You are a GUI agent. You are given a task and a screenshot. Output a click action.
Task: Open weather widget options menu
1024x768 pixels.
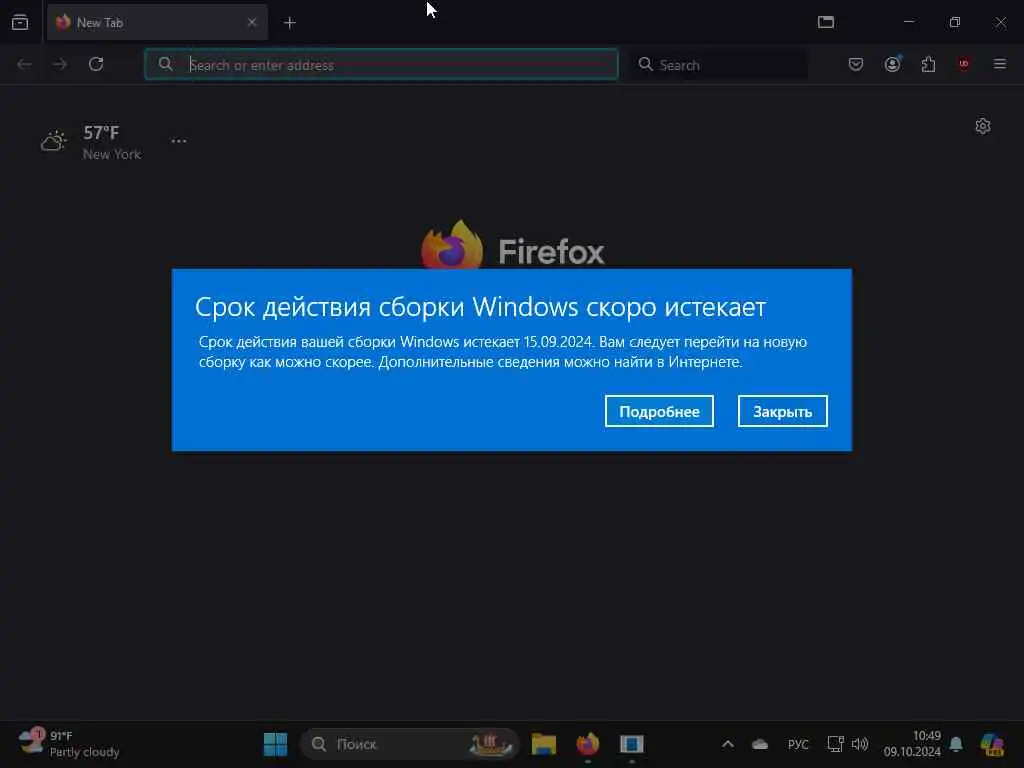tap(178, 141)
